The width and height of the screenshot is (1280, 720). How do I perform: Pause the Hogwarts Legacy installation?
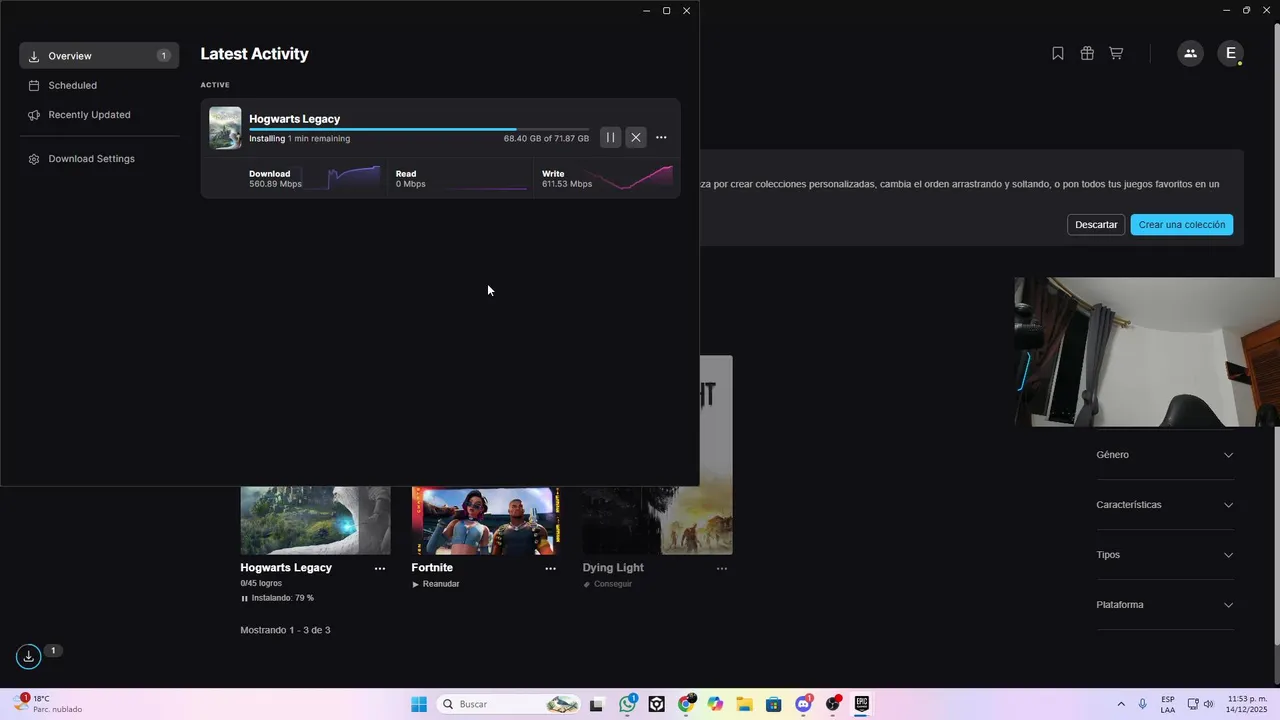pos(610,138)
